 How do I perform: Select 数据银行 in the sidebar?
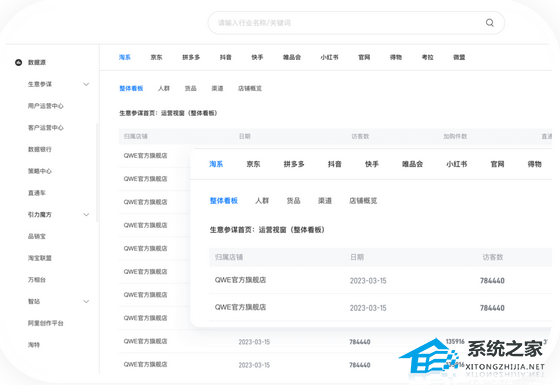[x=40, y=149]
